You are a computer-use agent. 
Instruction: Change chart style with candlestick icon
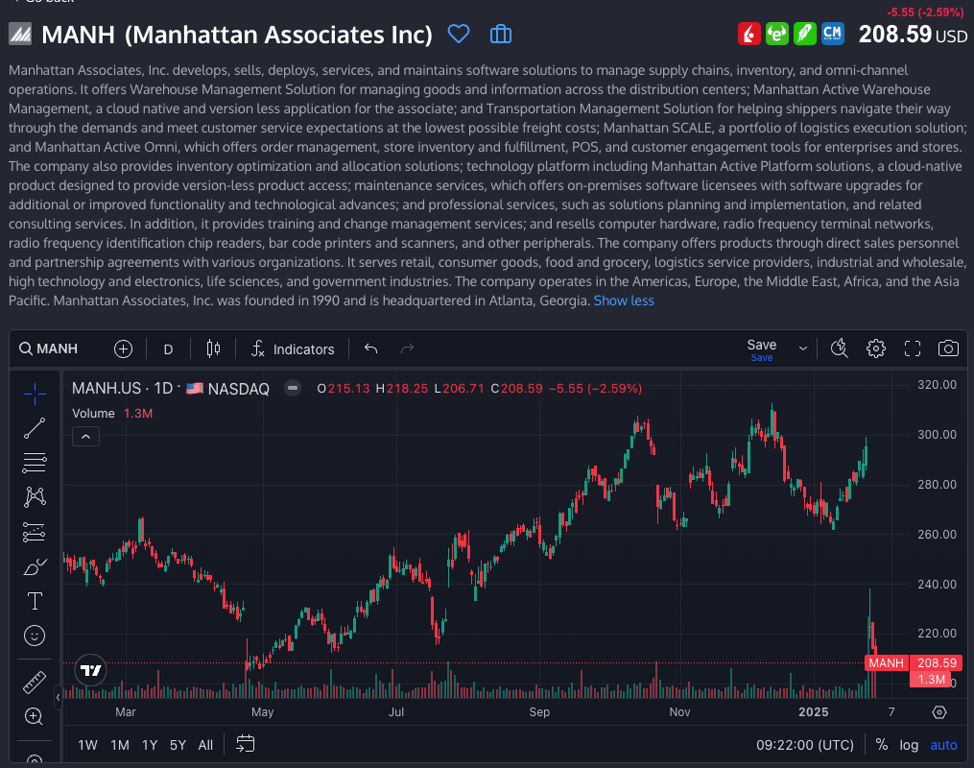(213, 349)
